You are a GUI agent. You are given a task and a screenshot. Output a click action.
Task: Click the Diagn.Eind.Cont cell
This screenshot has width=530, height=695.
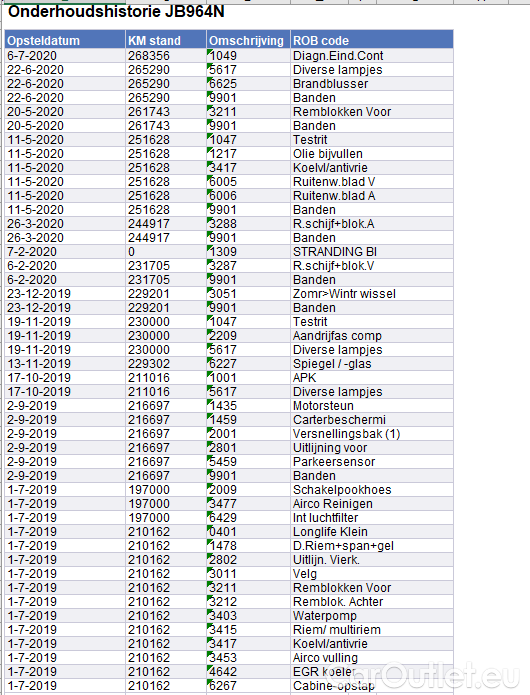[x=372, y=56]
